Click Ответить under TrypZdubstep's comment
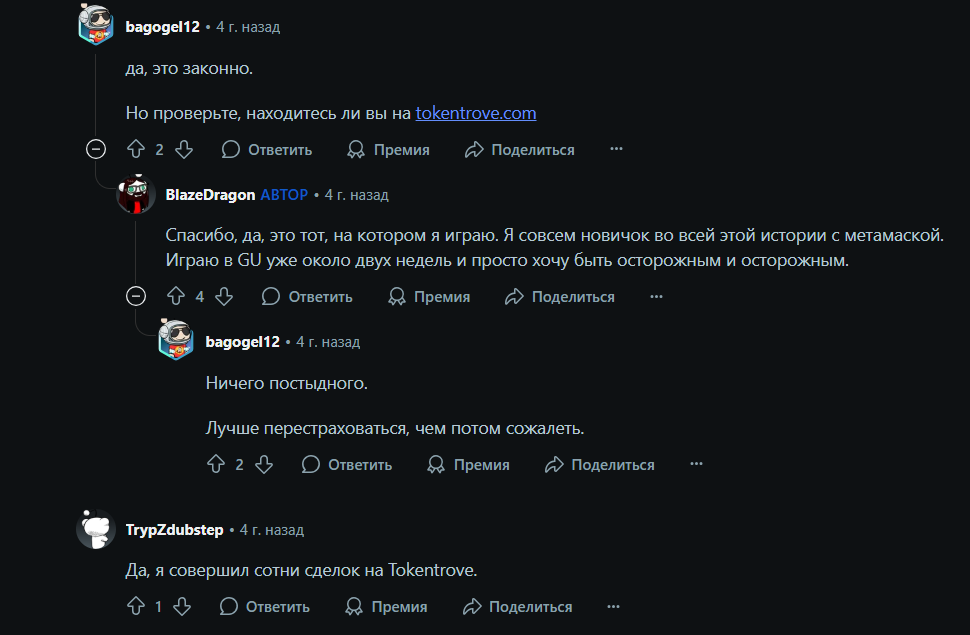 pos(265,607)
